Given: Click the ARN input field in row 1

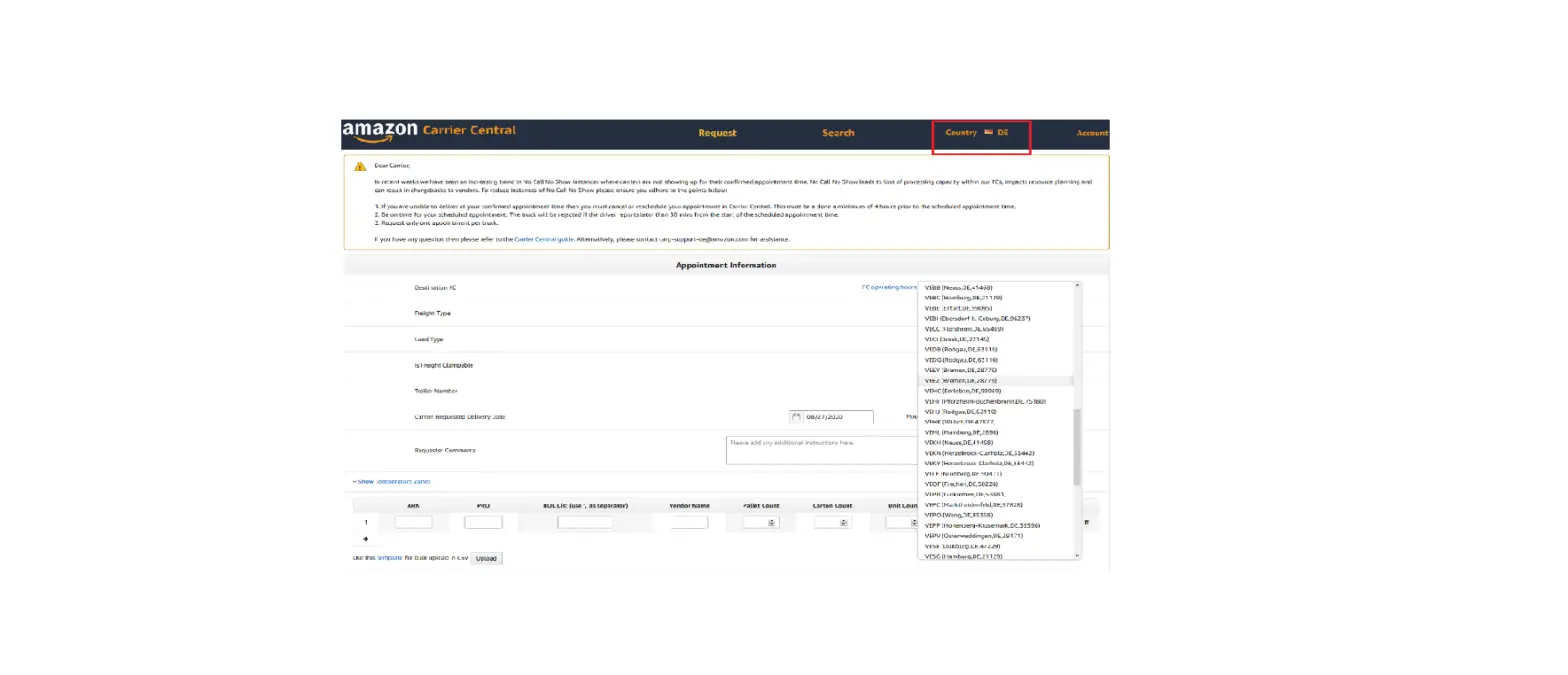Looking at the screenshot, I should click(x=413, y=522).
